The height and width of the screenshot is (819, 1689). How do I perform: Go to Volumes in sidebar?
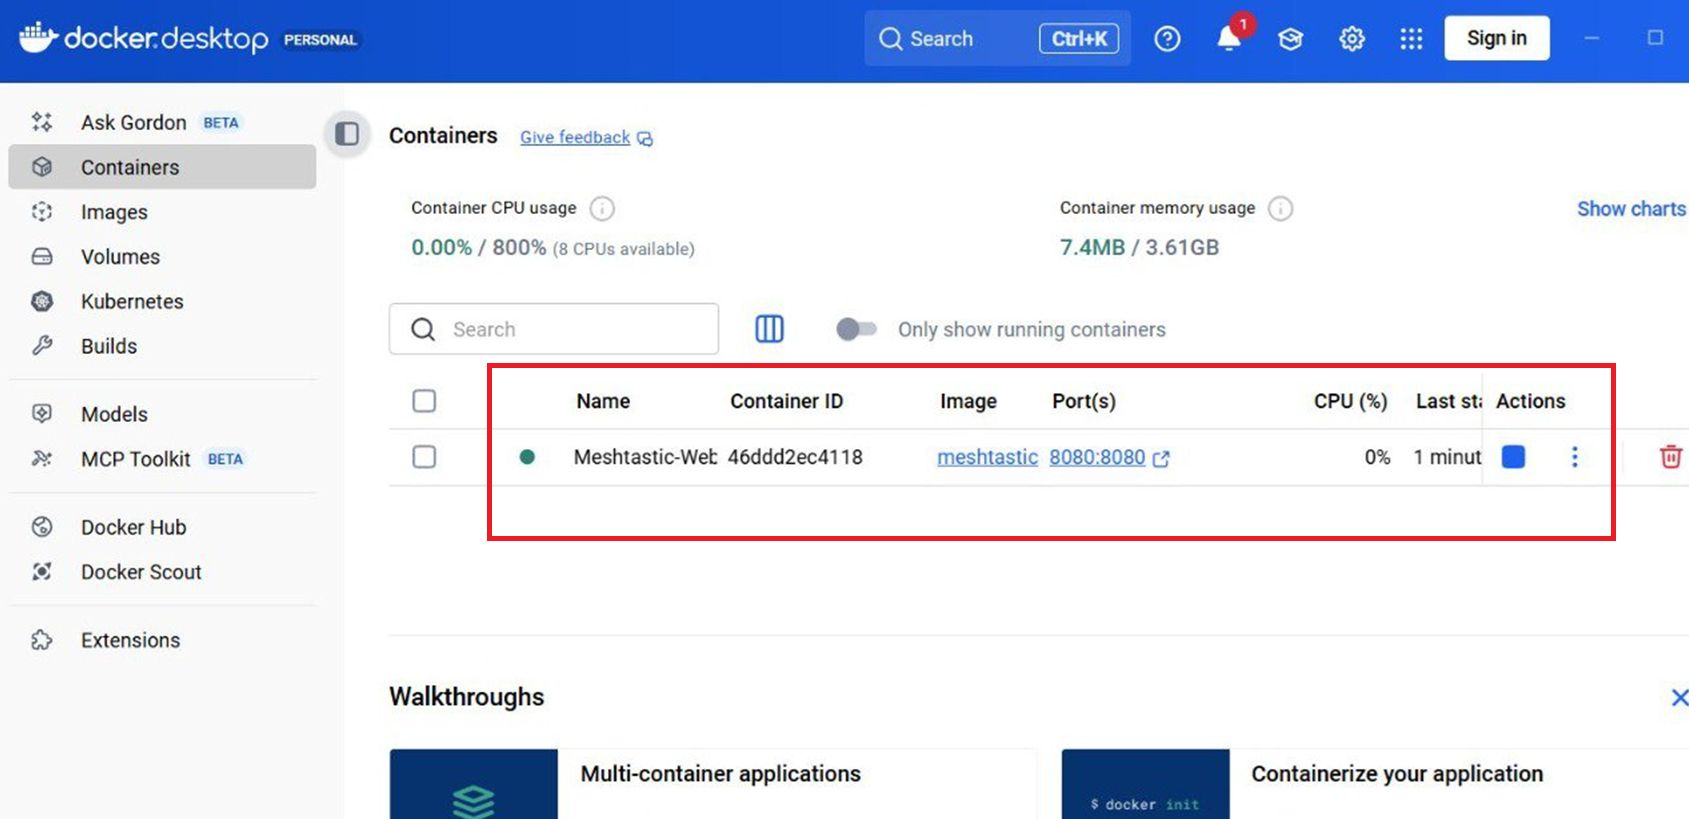[162, 256]
